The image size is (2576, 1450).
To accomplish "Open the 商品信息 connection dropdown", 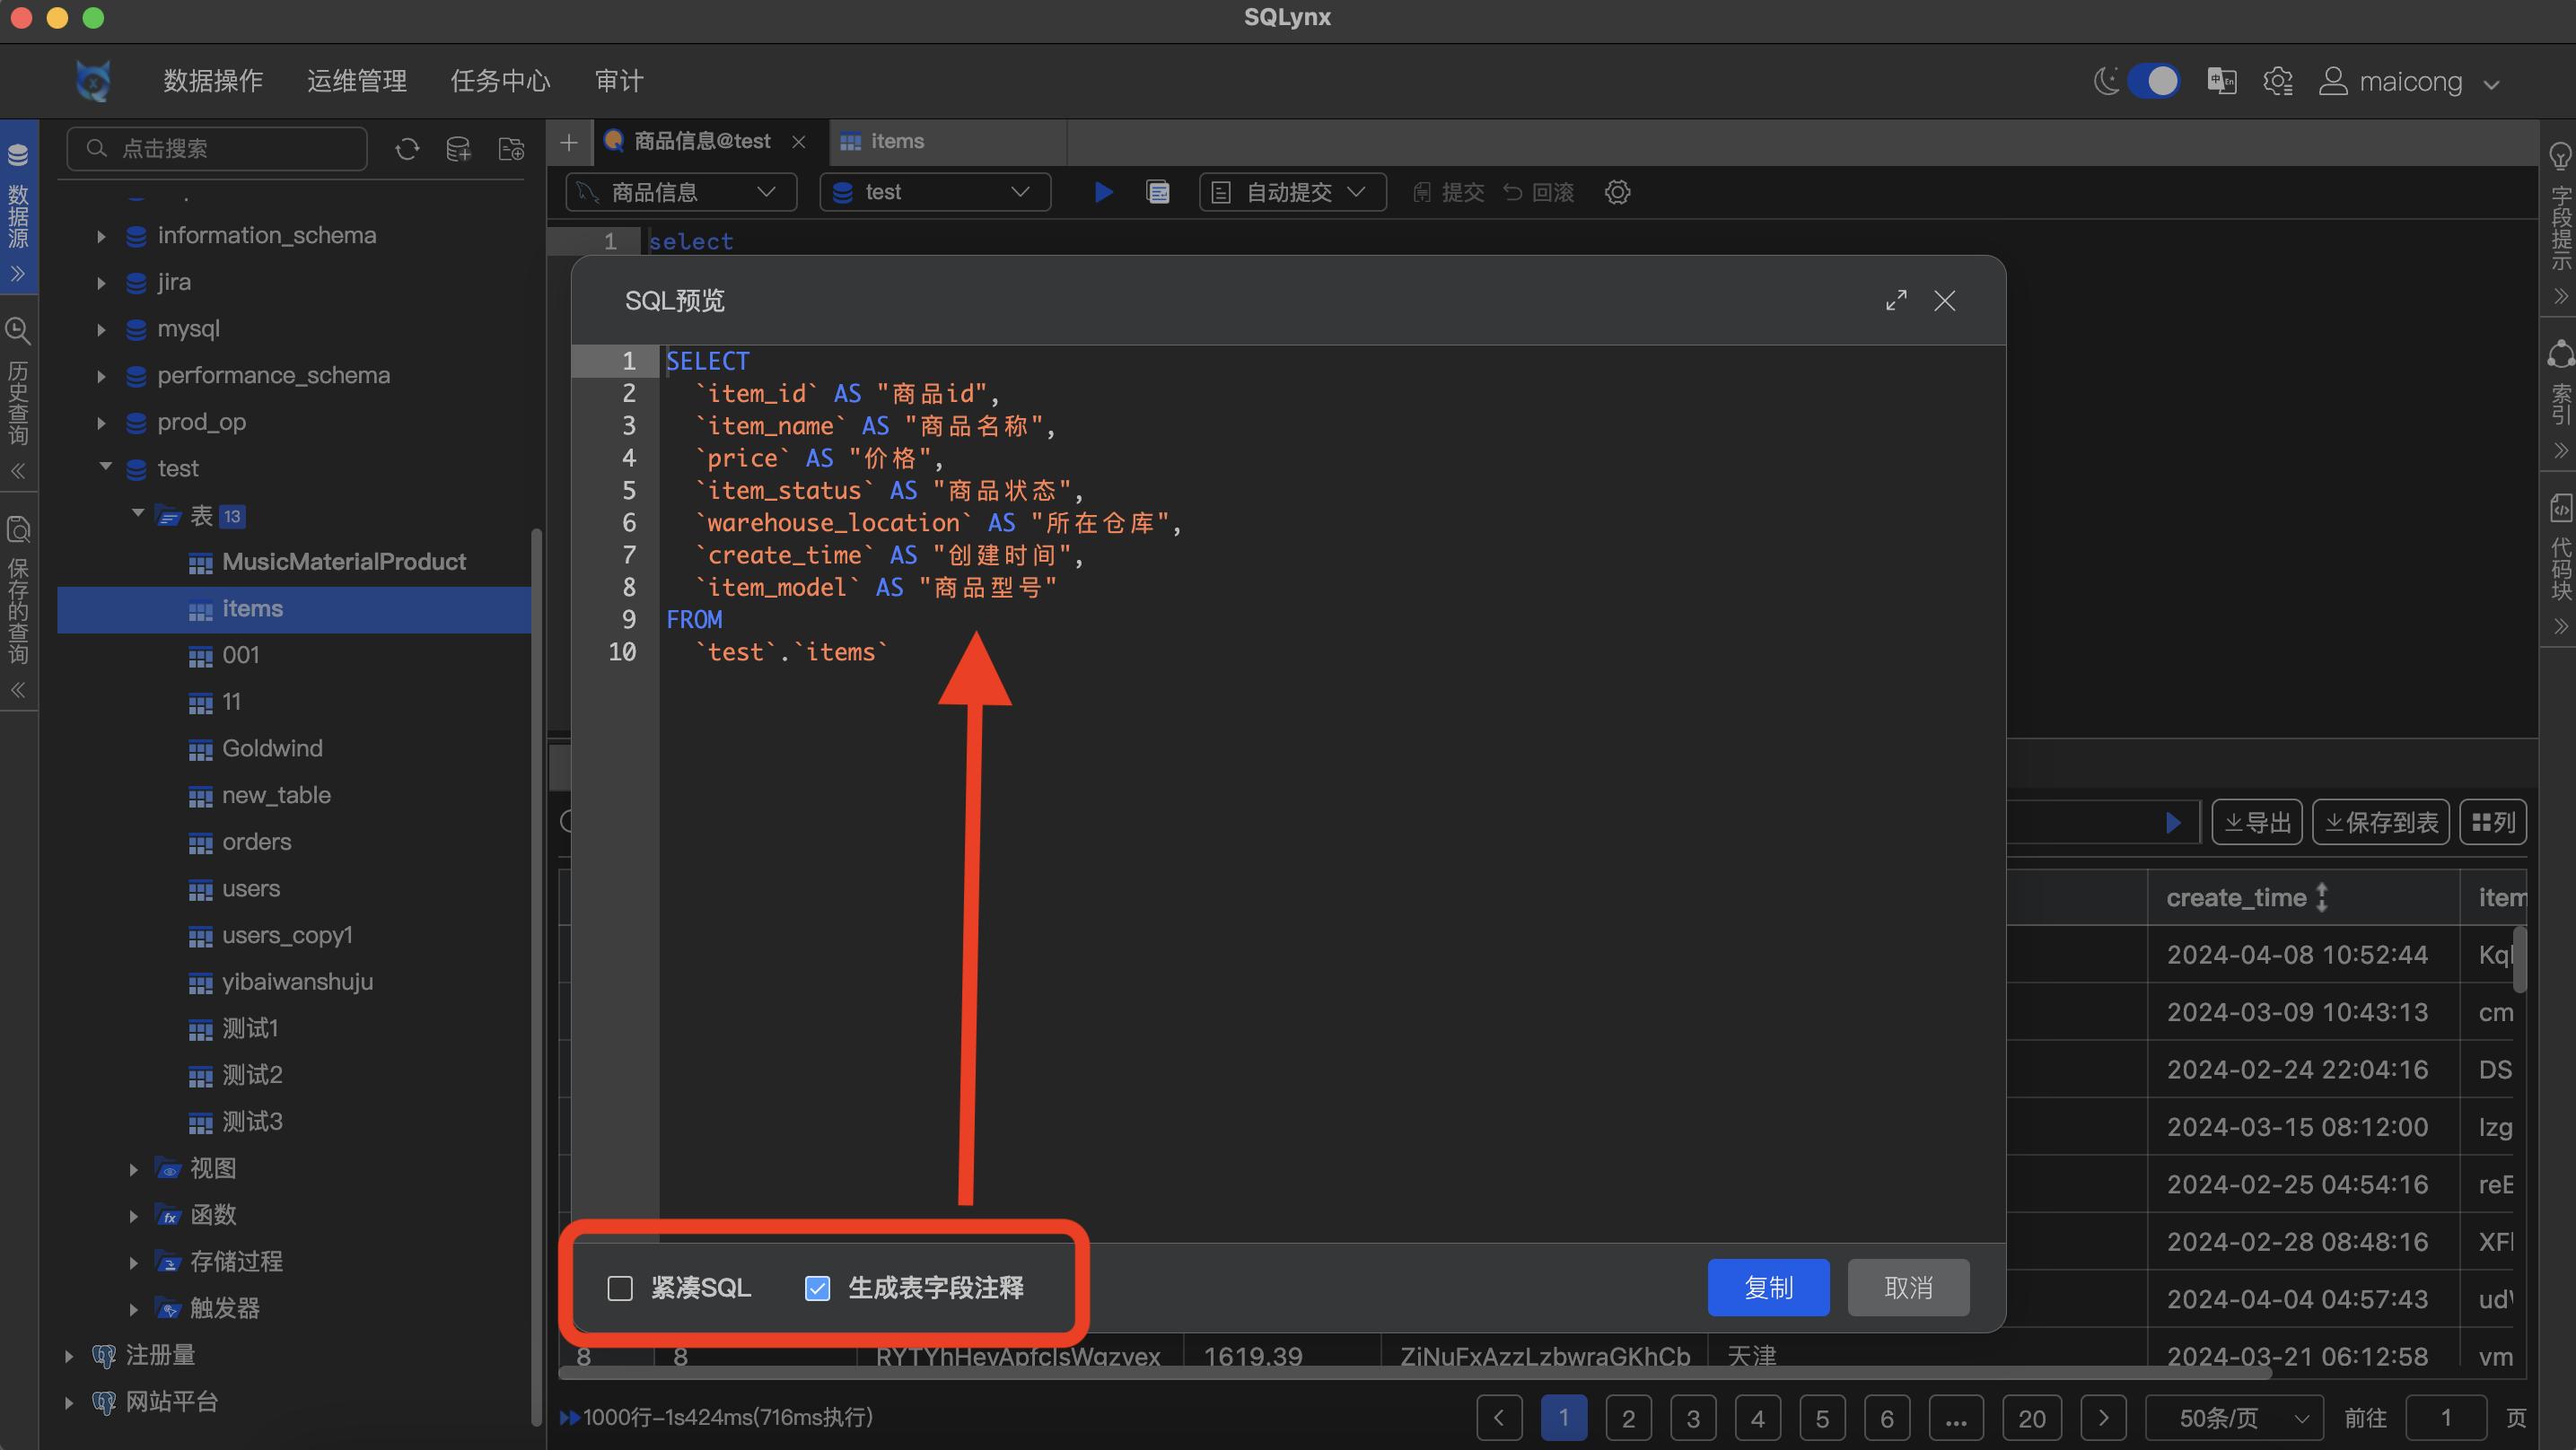I will [x=680, y=192].
